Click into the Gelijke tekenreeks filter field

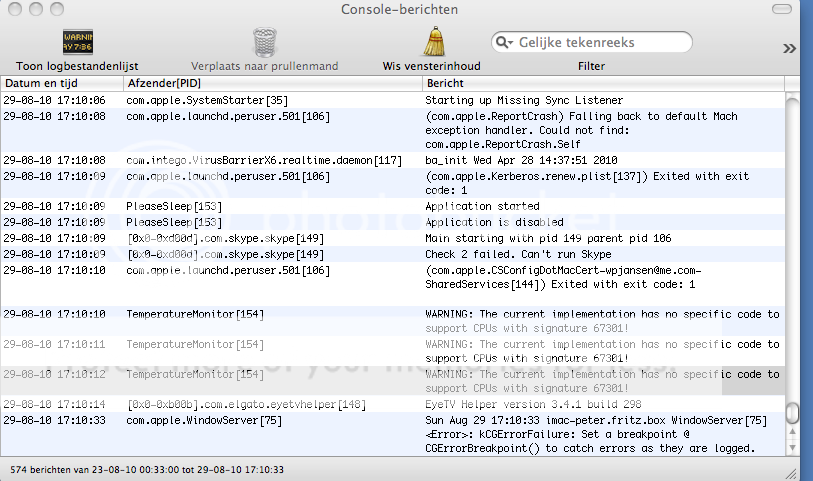coord(600,43)
